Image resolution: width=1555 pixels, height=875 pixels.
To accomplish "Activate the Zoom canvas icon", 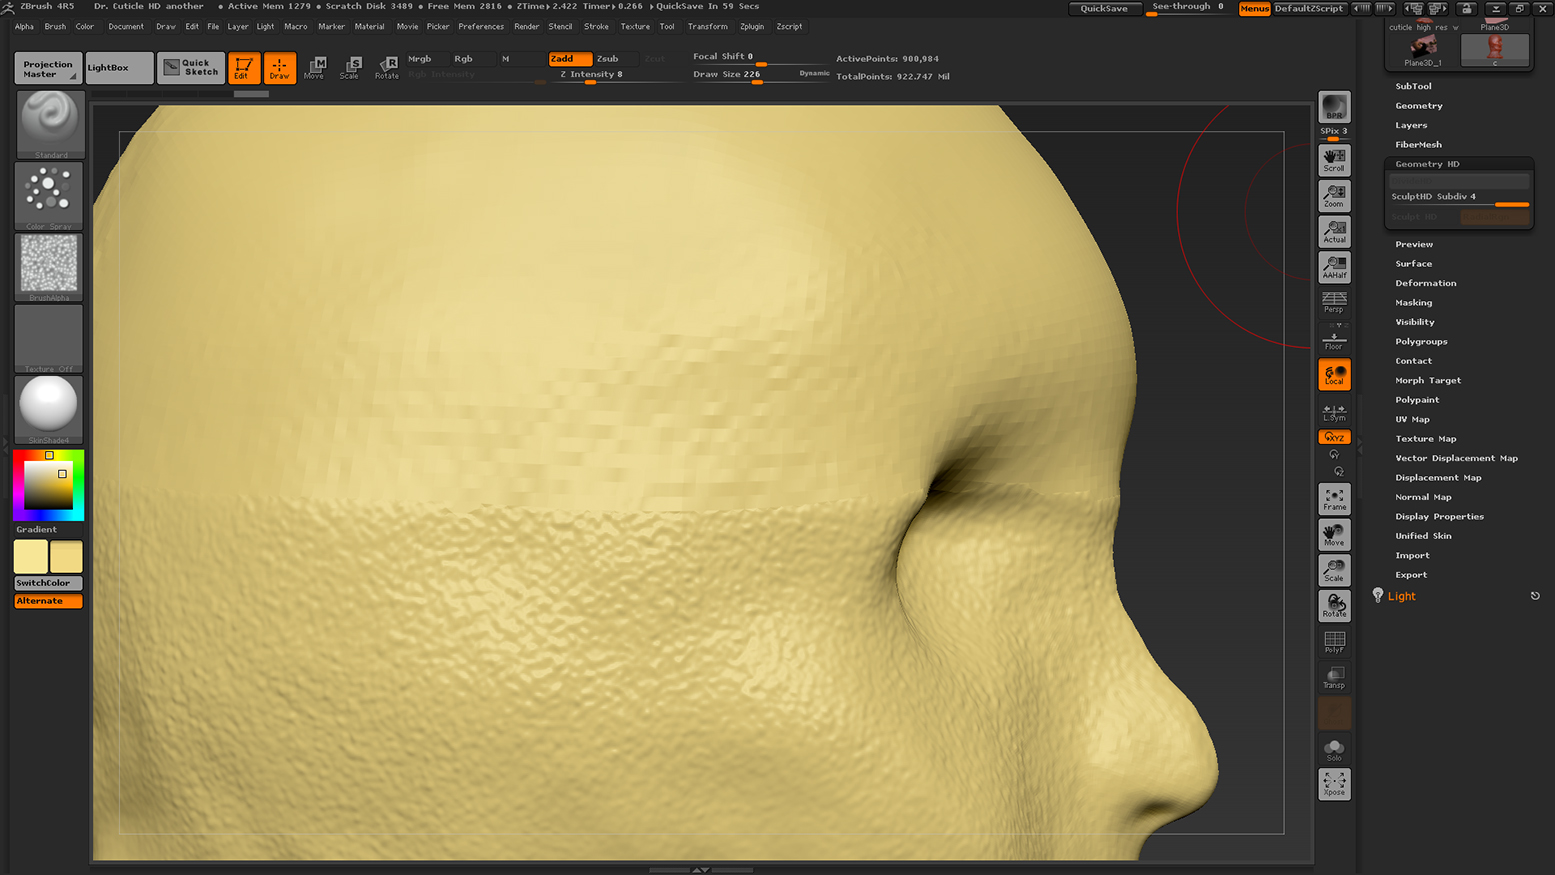I will (1334, 196).
